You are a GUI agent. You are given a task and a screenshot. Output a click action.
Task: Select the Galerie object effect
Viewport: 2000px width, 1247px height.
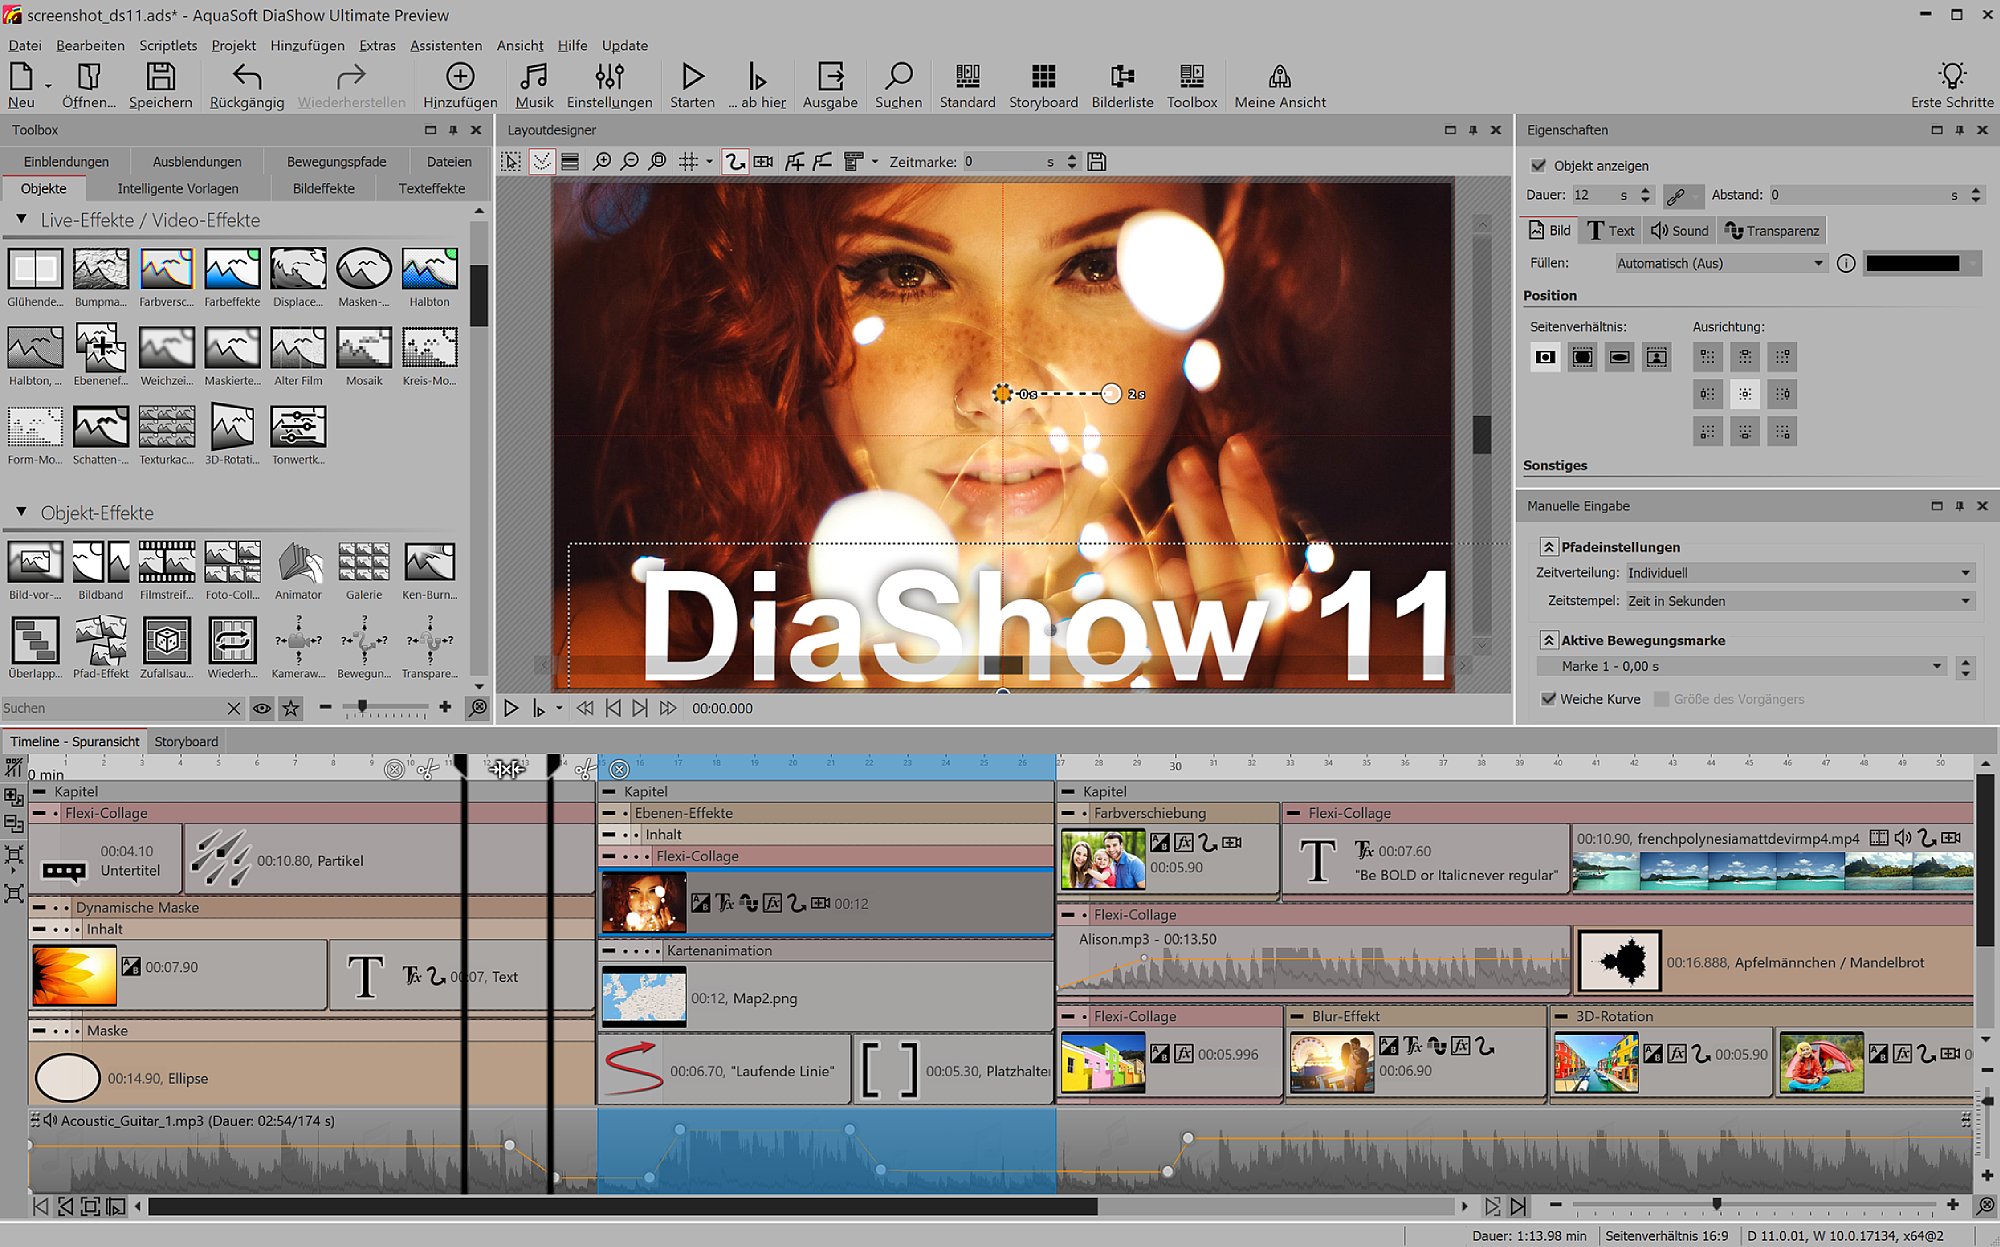click(364, 563)
